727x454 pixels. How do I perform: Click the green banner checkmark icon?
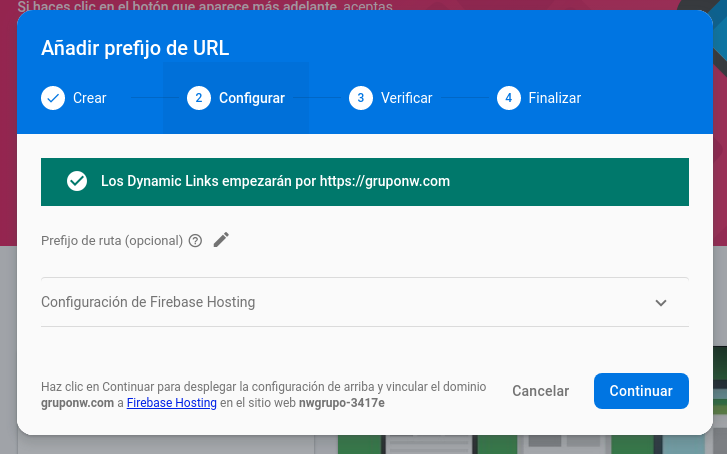click(77, 181)
